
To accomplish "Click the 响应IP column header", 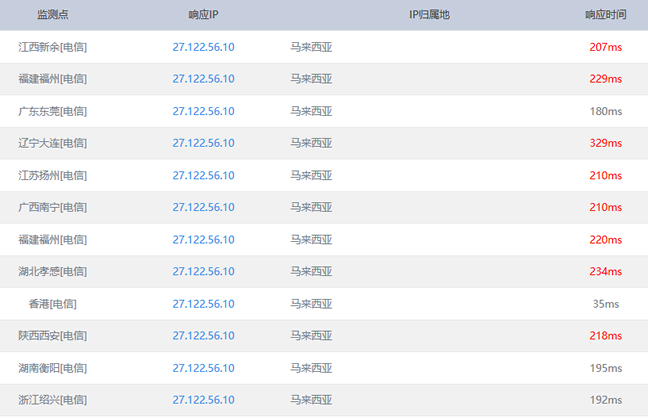I will point(203,15).
